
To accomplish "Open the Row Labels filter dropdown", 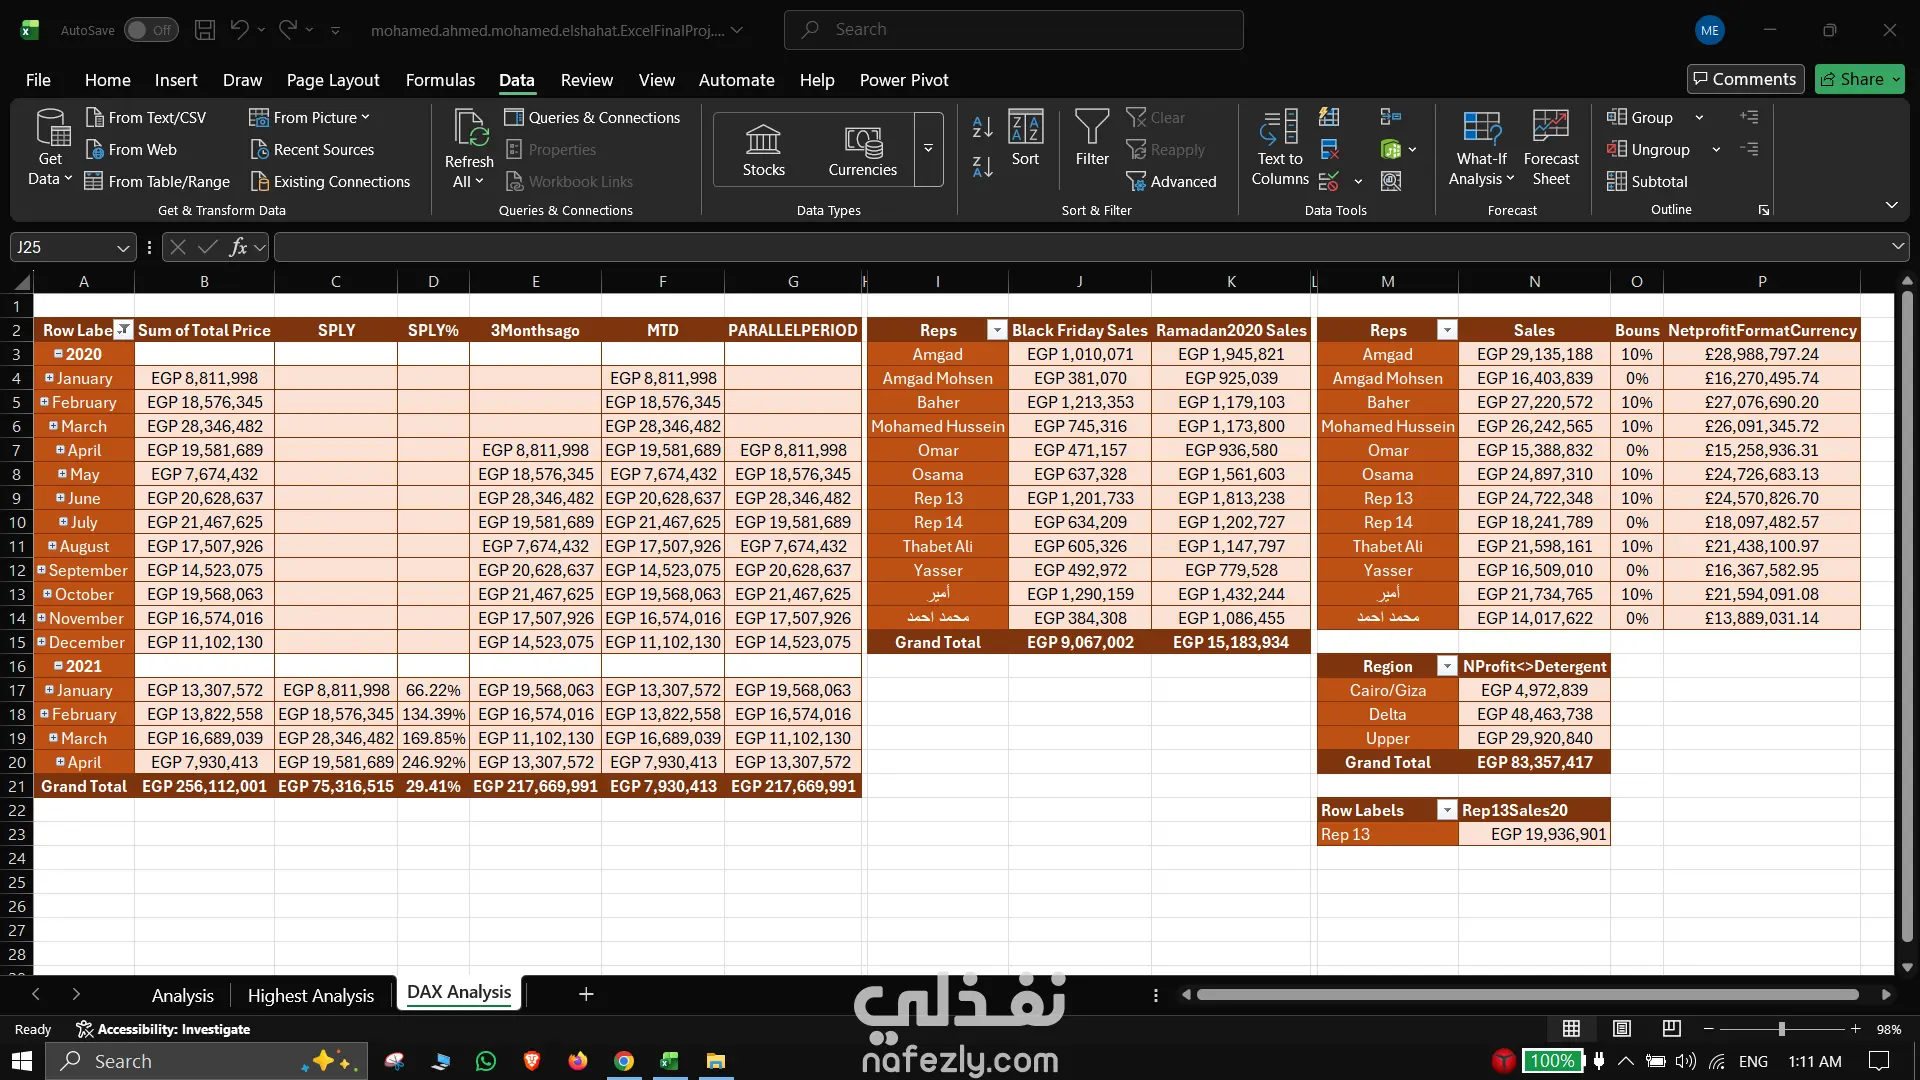I will [123, 330].
